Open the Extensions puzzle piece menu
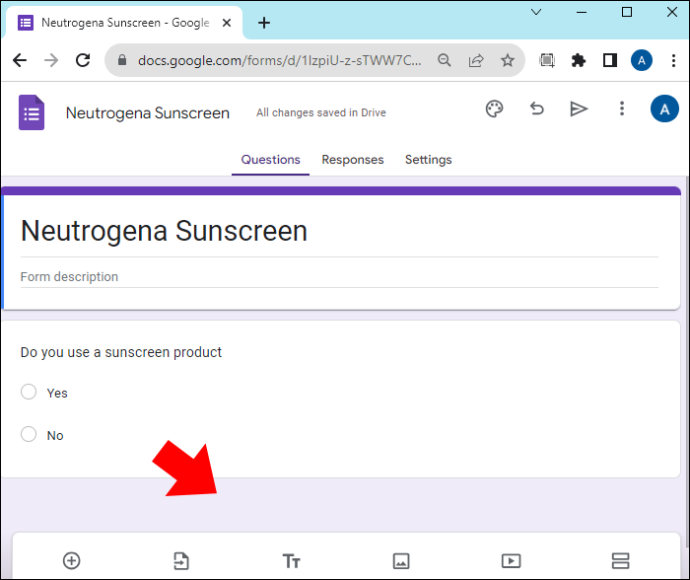 (578, 60)
